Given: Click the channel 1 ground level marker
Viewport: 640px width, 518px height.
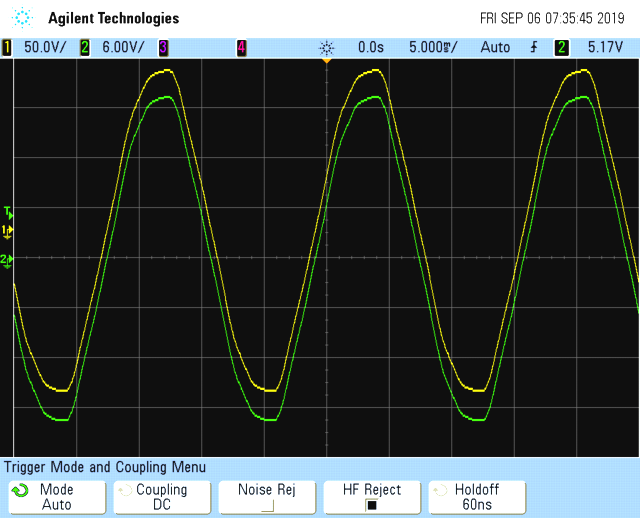Looking at the screenshot, I should (x=7, y=231).
